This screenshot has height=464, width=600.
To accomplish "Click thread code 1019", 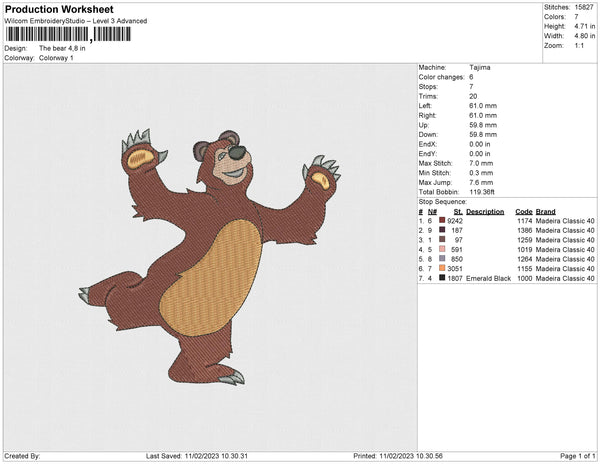I will pyautogui.click(x=525, y=249).
